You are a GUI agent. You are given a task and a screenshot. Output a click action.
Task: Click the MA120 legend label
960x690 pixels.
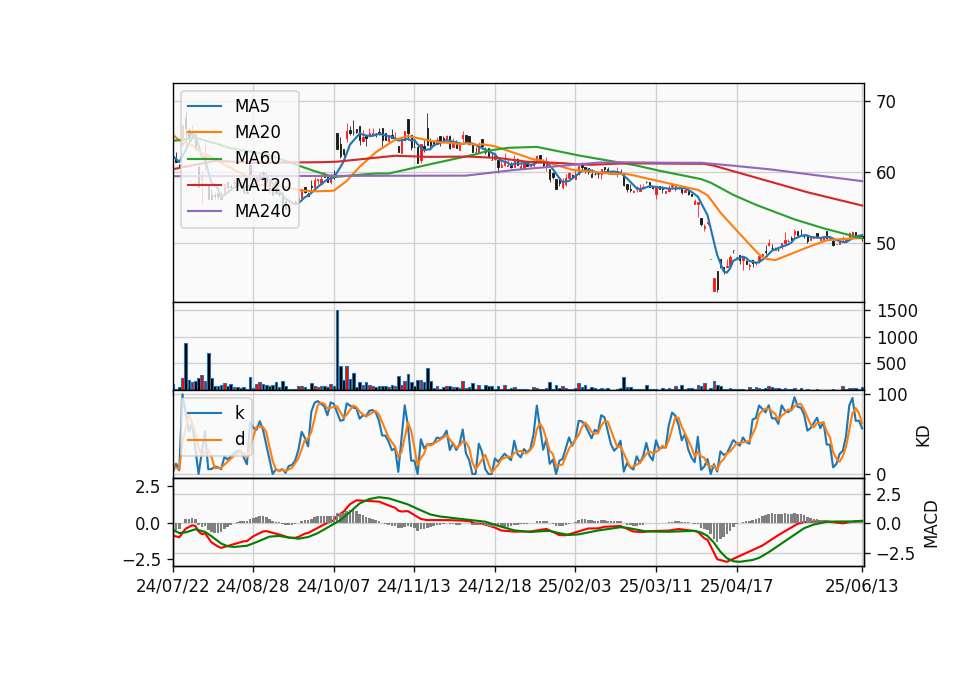[x=263, y=184]
